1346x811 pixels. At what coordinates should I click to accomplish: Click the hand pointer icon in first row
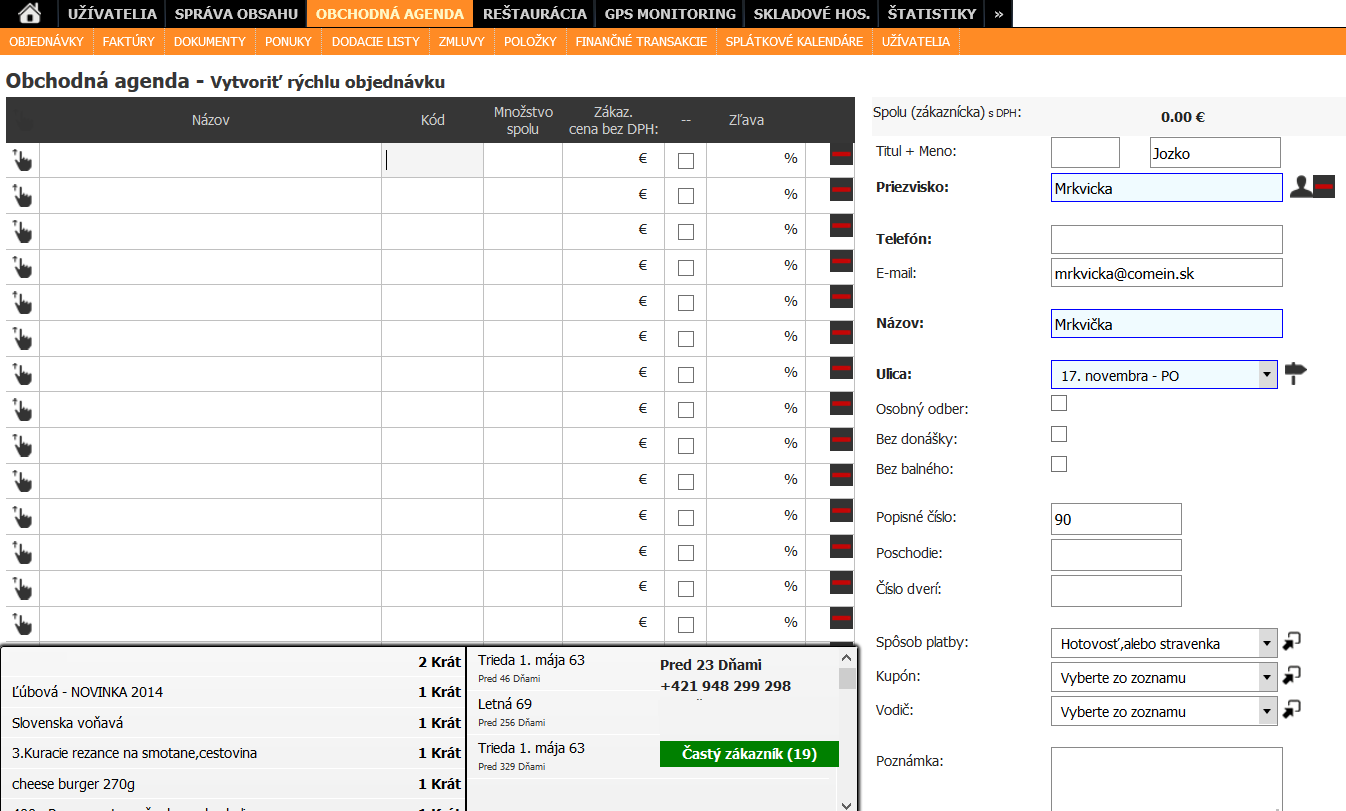point(22,160)
